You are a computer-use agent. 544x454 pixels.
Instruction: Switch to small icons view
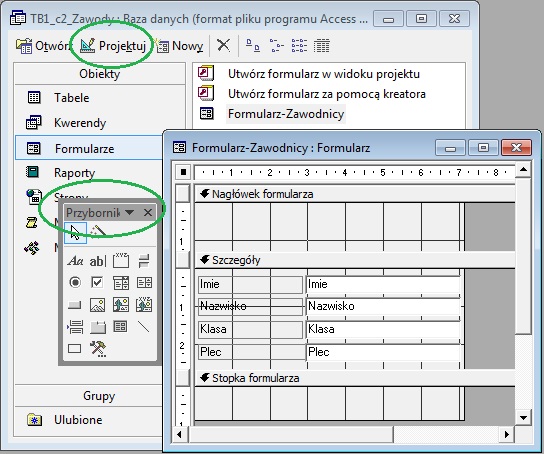tap(276, 45)
